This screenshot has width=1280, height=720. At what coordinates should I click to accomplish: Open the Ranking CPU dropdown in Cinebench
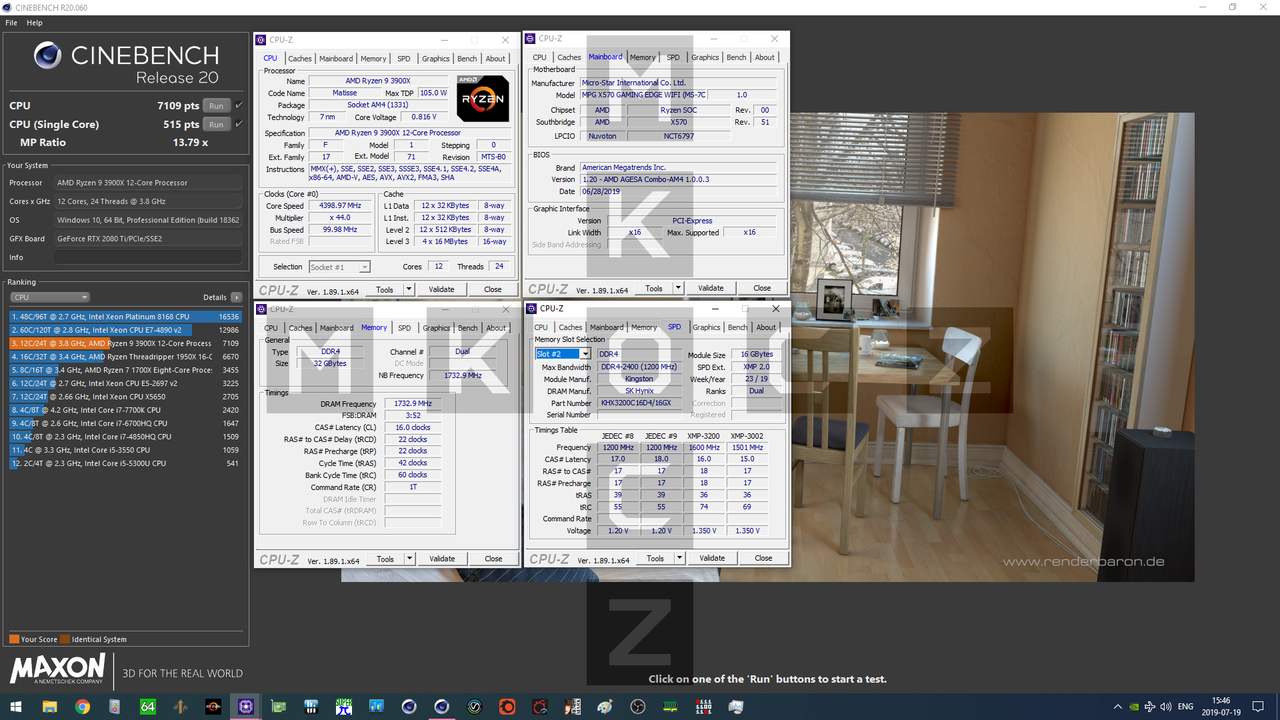[x=50, y=297]
